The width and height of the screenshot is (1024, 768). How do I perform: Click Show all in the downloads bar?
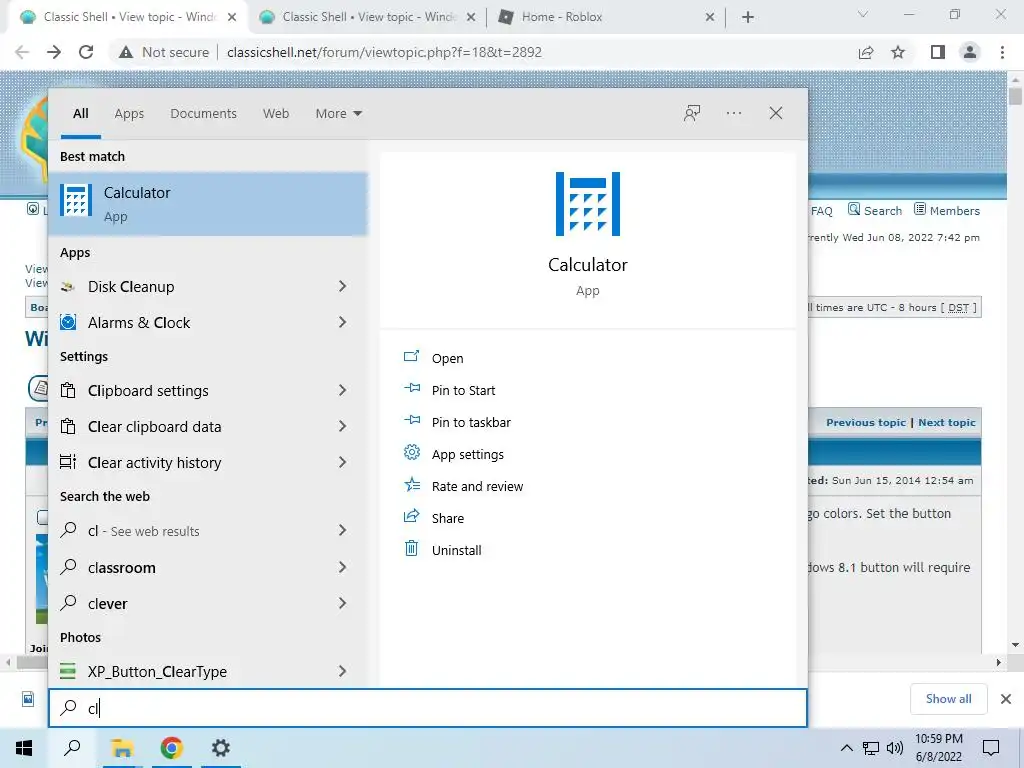949,699
